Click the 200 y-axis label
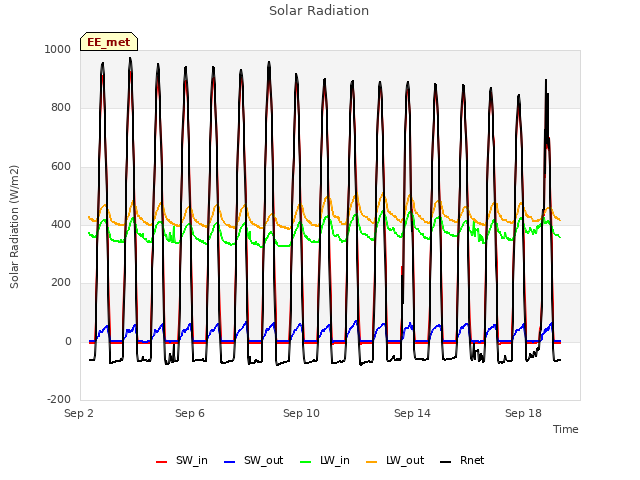The width and height of the screenshot is (640, 480). tap(61, 282)
